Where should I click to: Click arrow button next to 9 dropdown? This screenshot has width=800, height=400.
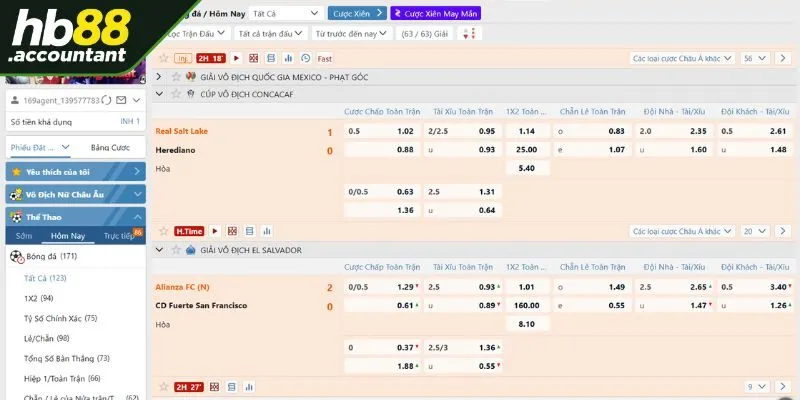tap(783, 387)
